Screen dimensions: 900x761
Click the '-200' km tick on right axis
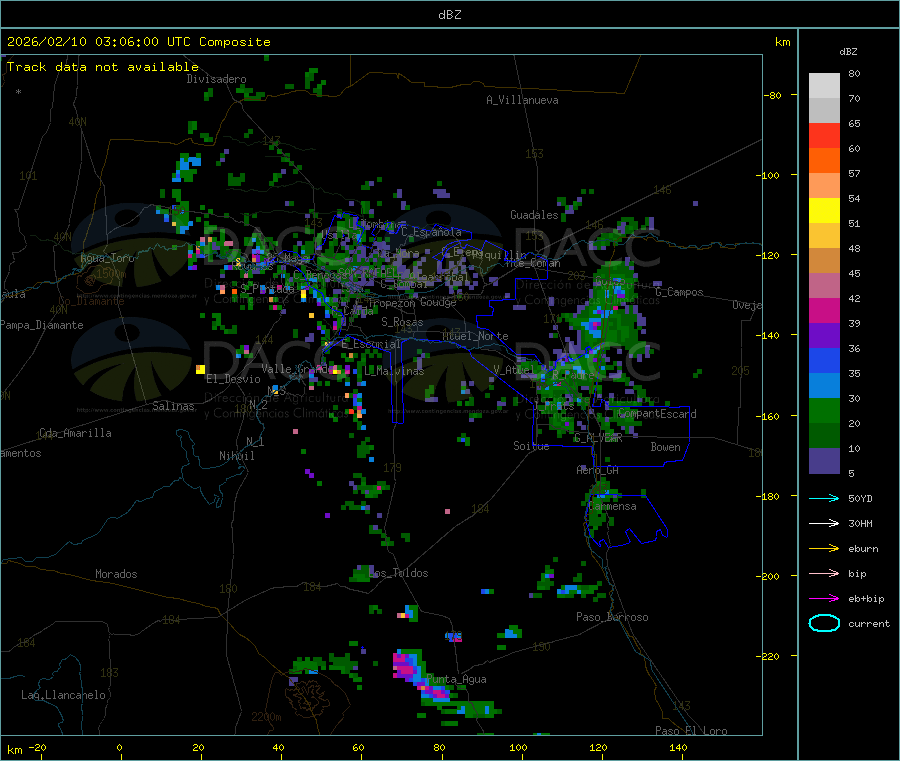click(x=770, y=576)
